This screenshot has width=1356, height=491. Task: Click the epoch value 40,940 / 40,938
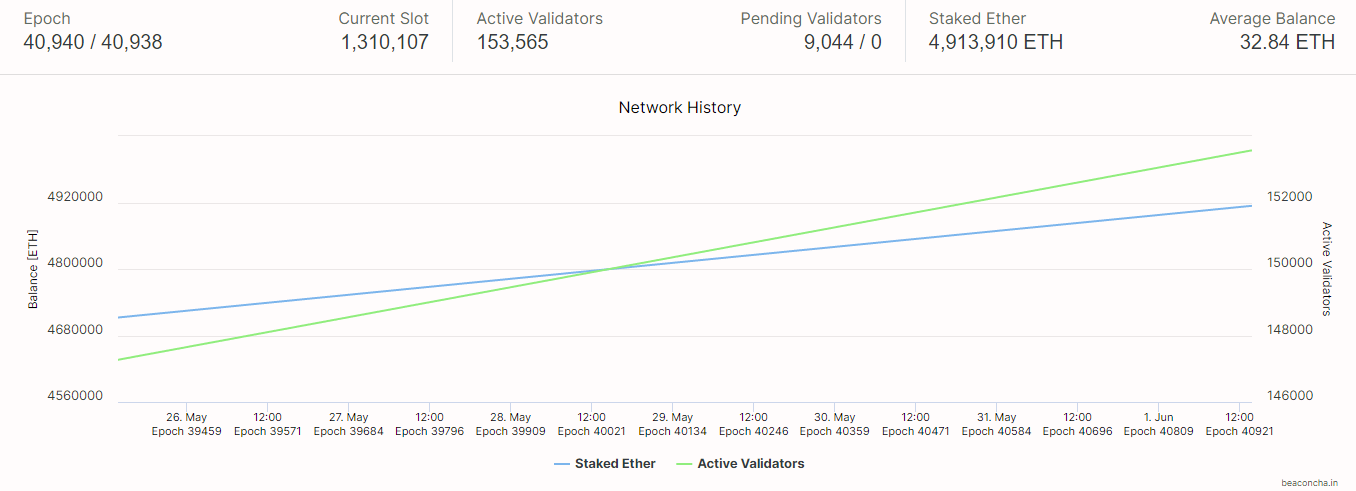click(x=92, y=42)
